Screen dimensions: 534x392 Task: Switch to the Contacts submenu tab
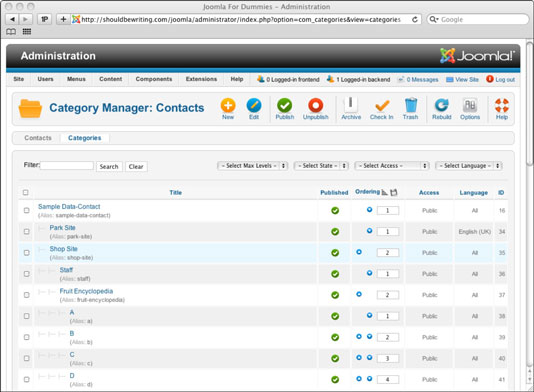(38, 138)
